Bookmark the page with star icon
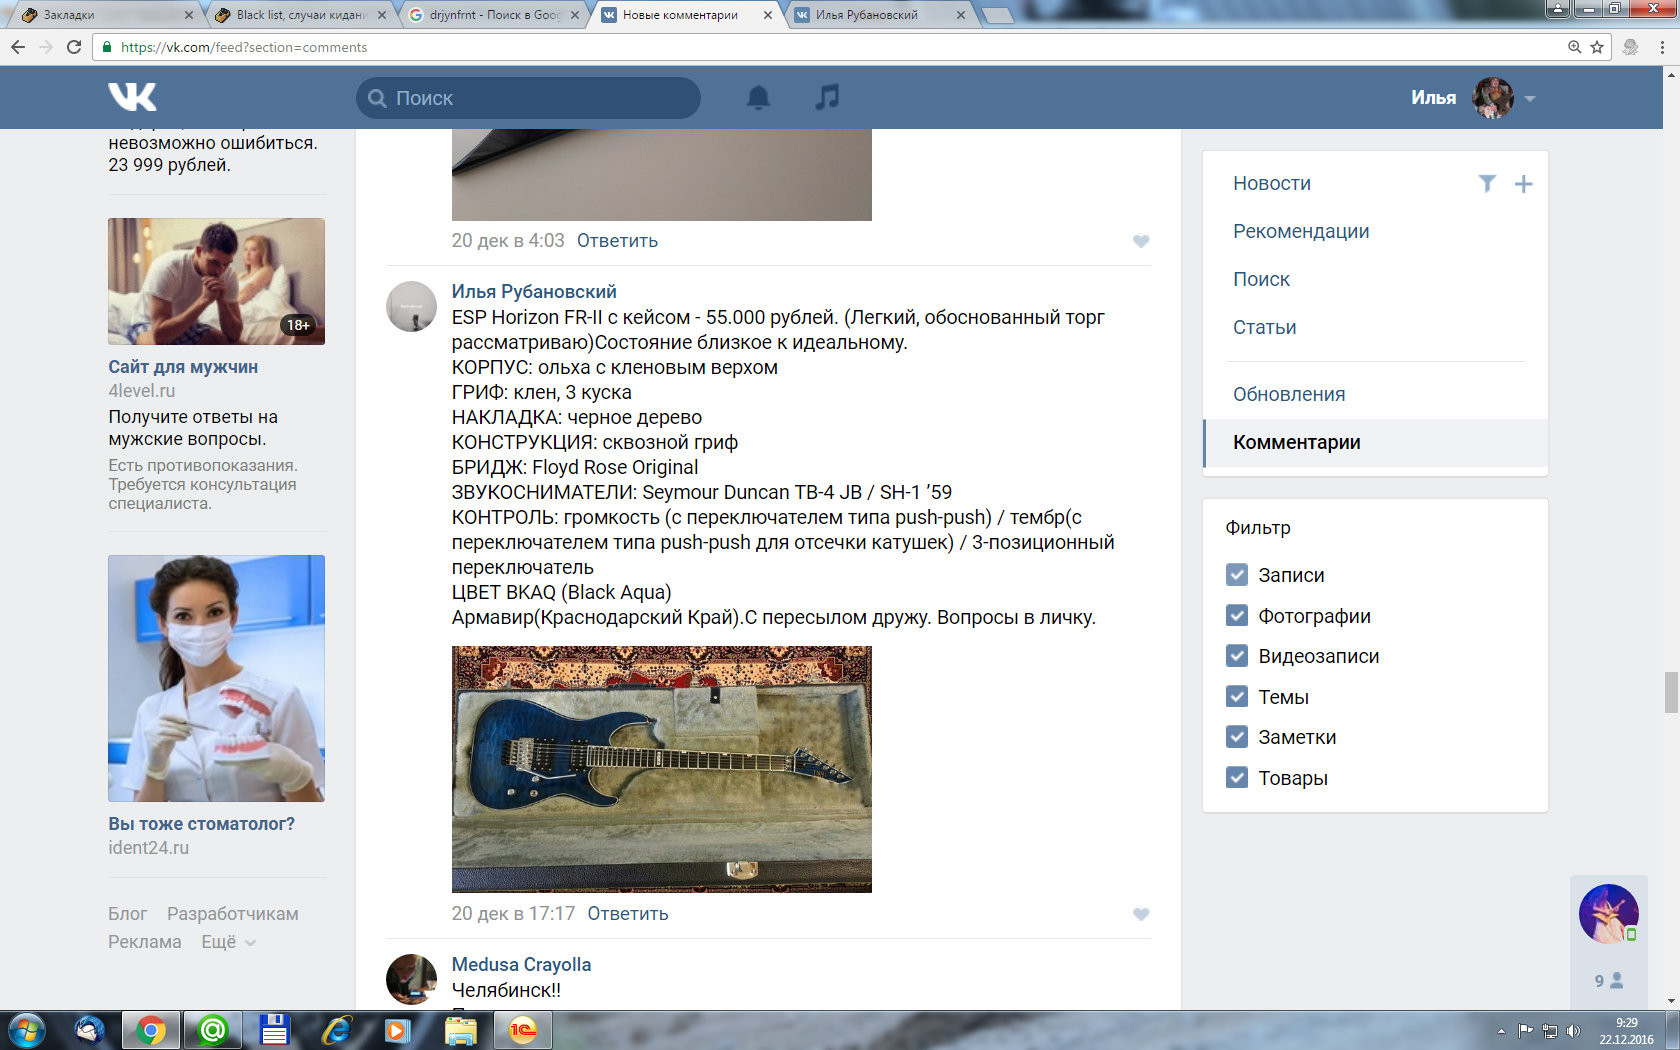Viewport: 1680px width, 1050px height. point(1597,47)
